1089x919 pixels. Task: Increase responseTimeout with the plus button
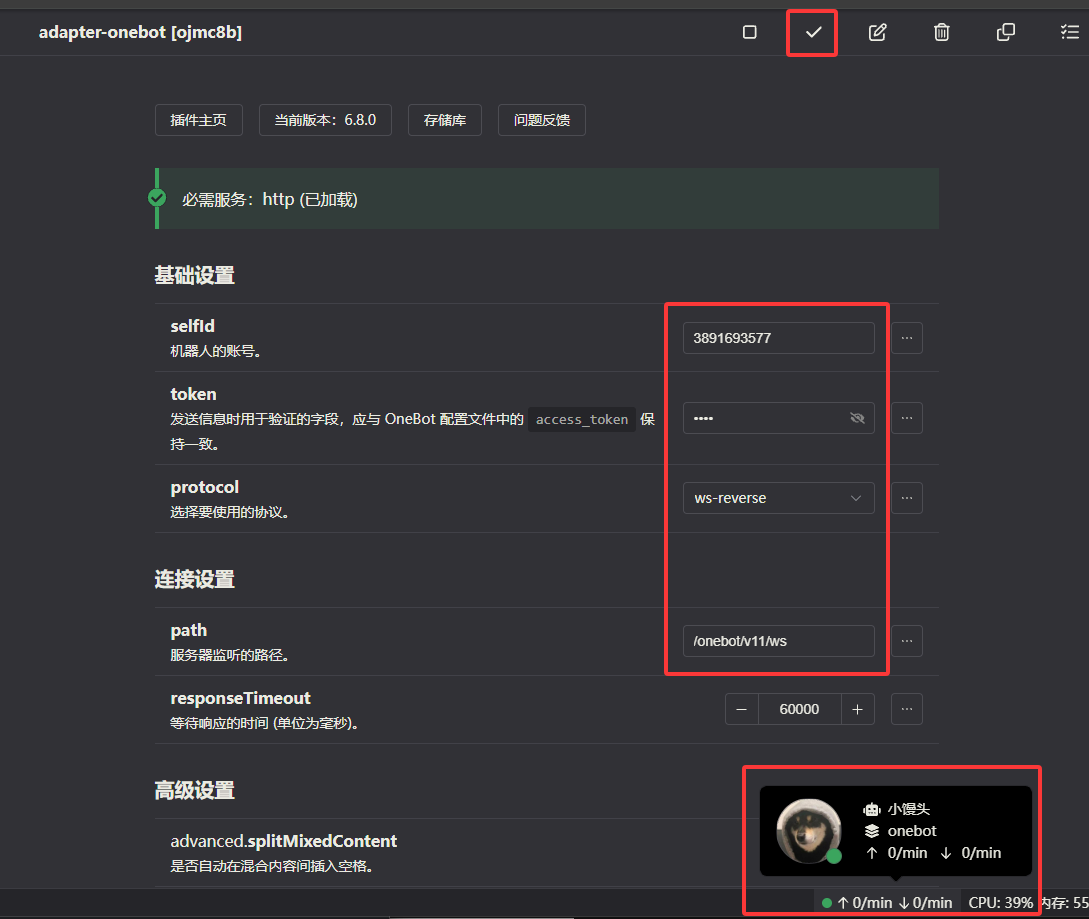coord(857,709)
